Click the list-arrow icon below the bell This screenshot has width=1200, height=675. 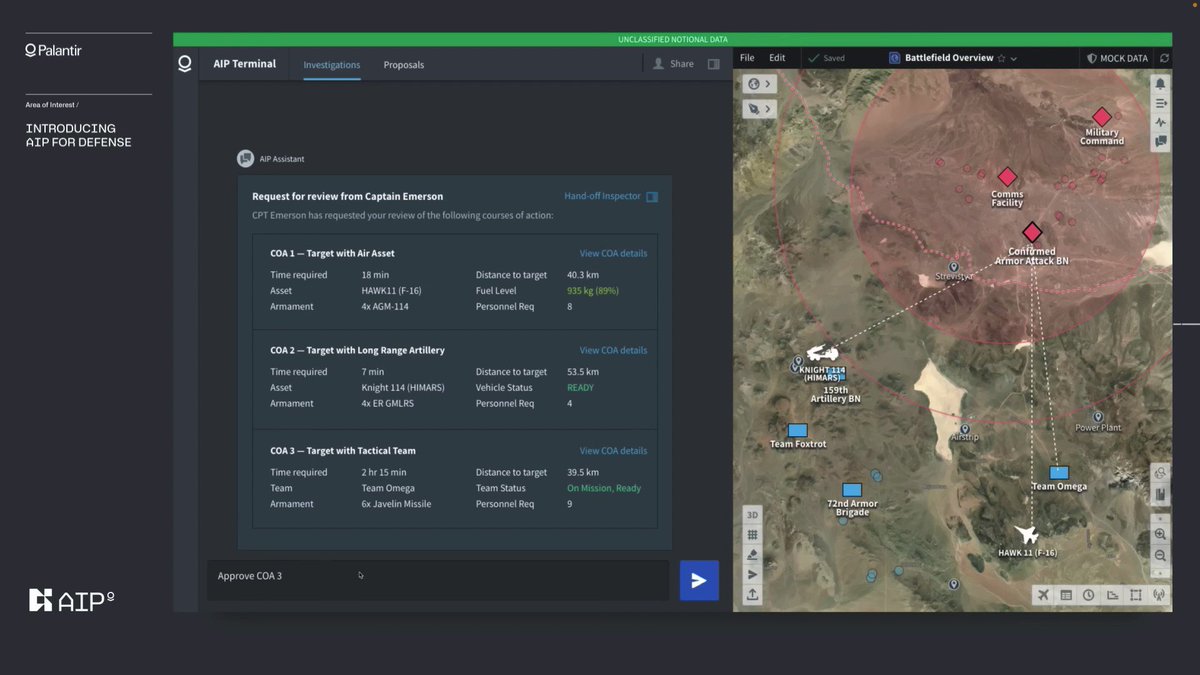(1160, 103)
